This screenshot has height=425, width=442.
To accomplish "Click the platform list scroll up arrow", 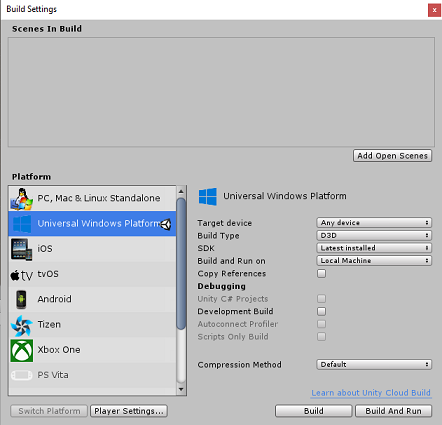I will 181,191.
